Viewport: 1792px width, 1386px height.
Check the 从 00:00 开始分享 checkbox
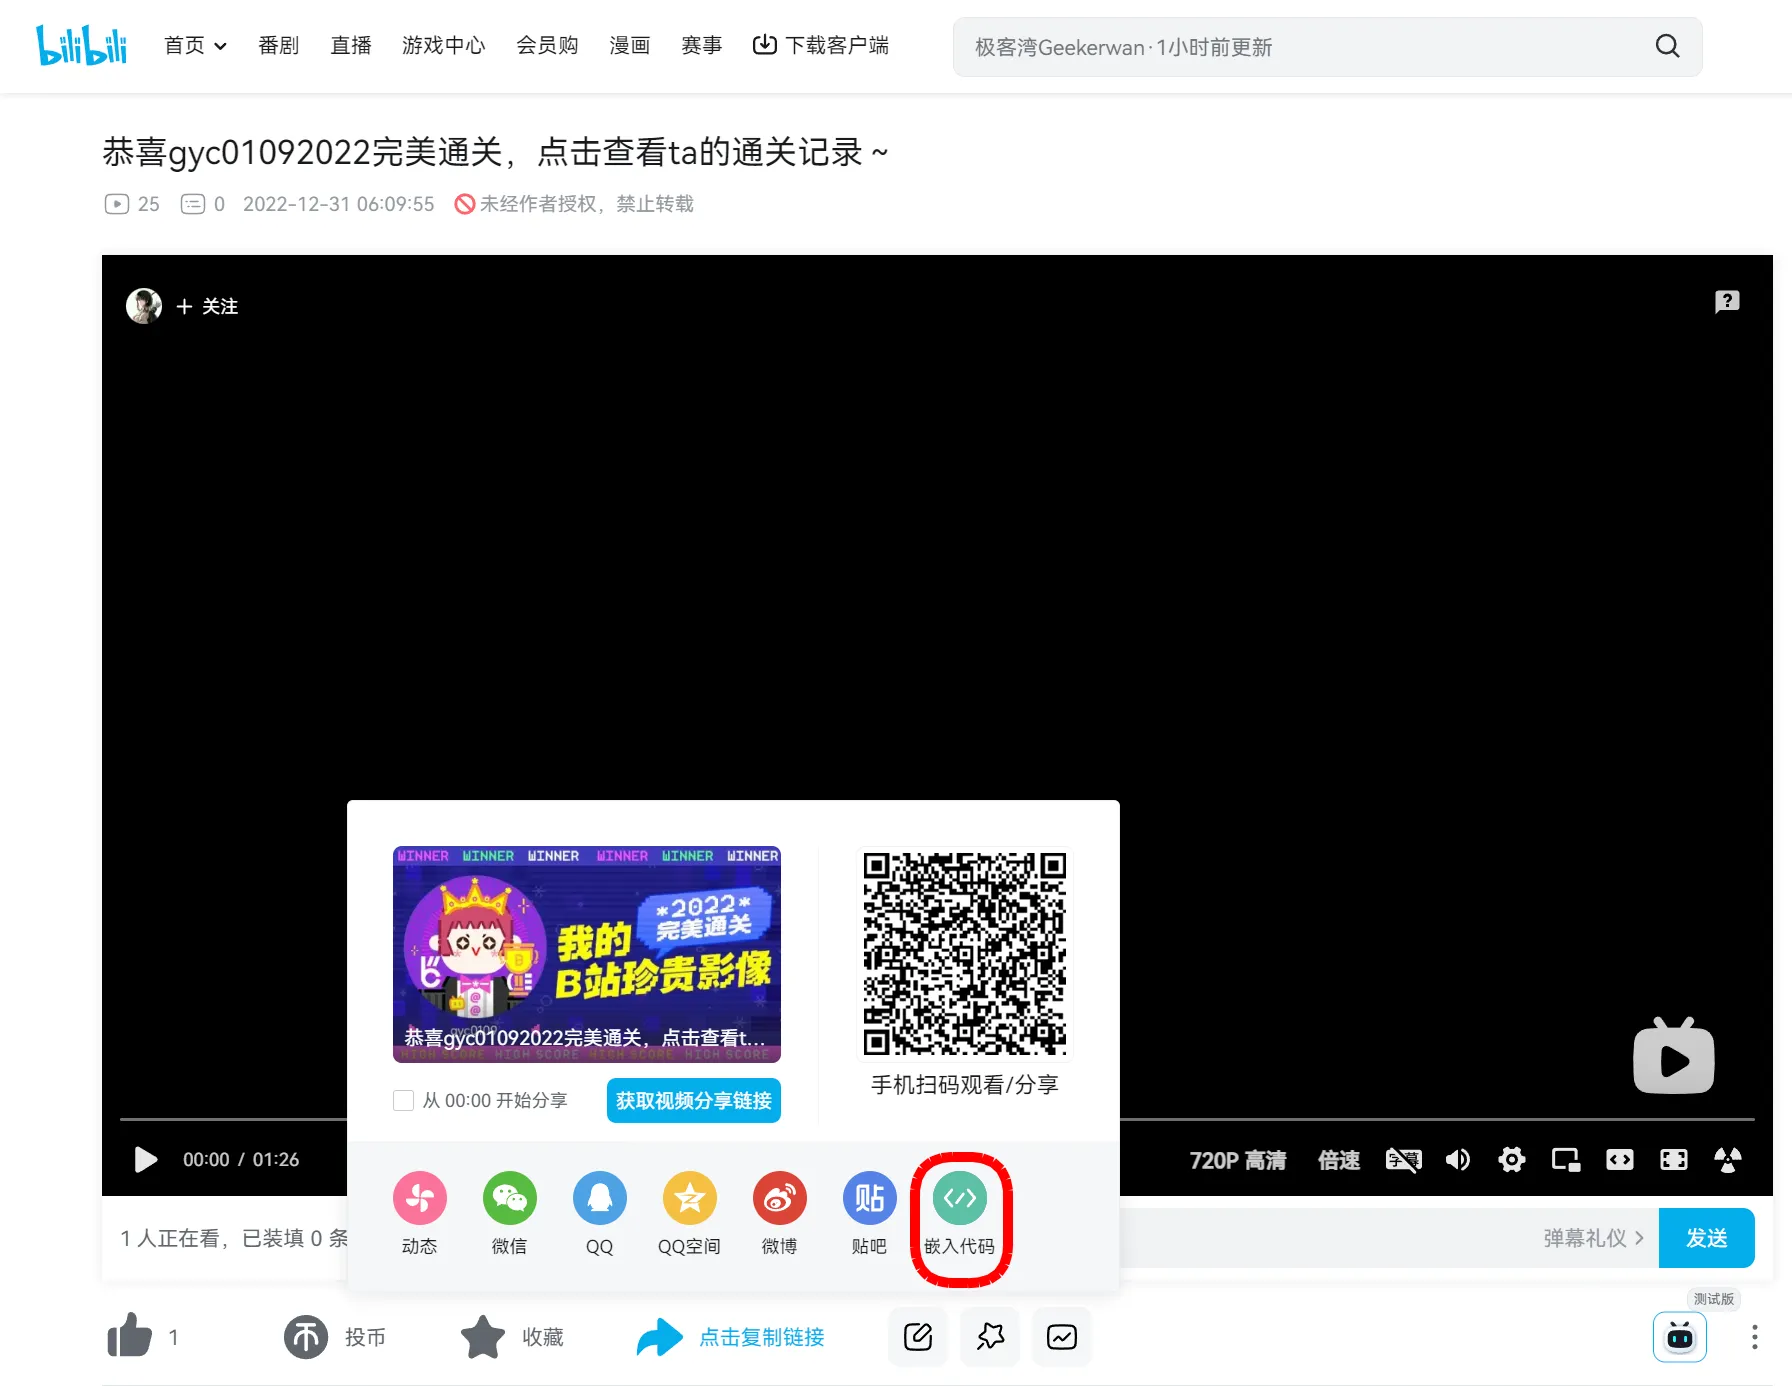(403, 1100)
